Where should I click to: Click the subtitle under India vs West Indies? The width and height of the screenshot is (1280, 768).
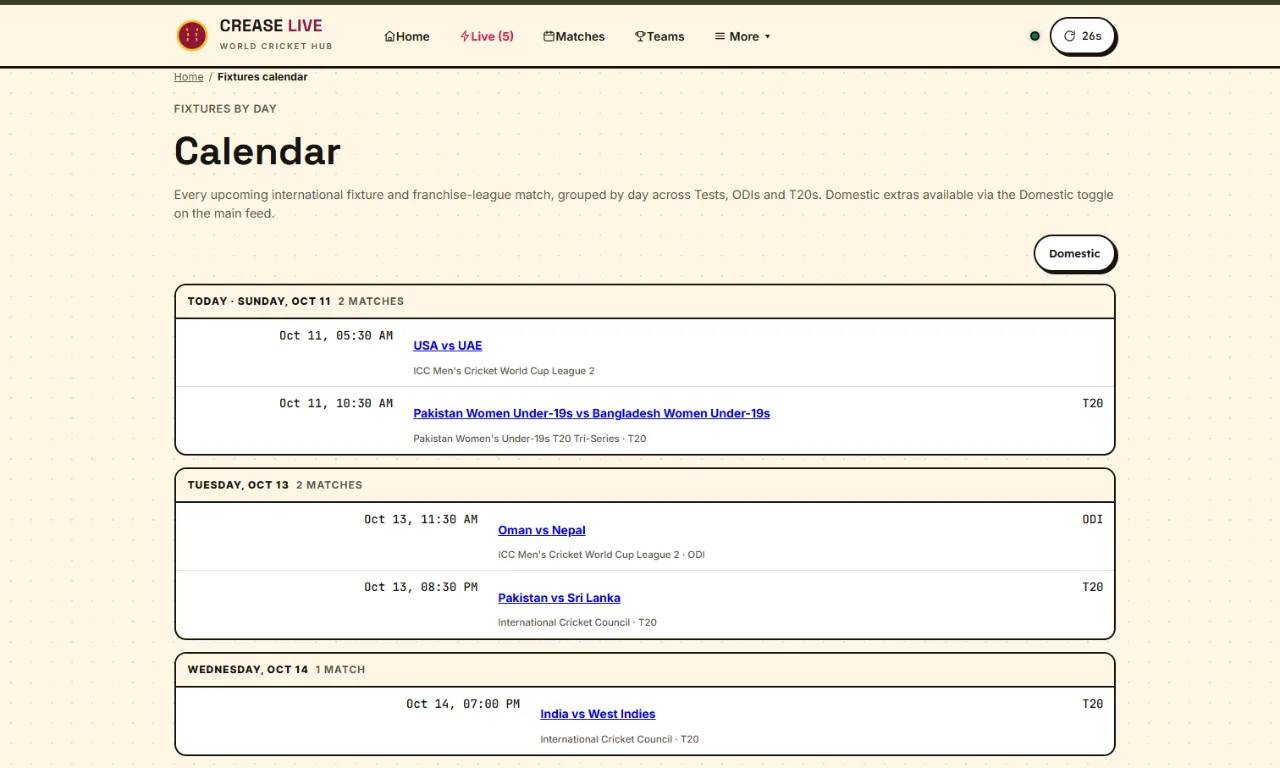(619, 740)
